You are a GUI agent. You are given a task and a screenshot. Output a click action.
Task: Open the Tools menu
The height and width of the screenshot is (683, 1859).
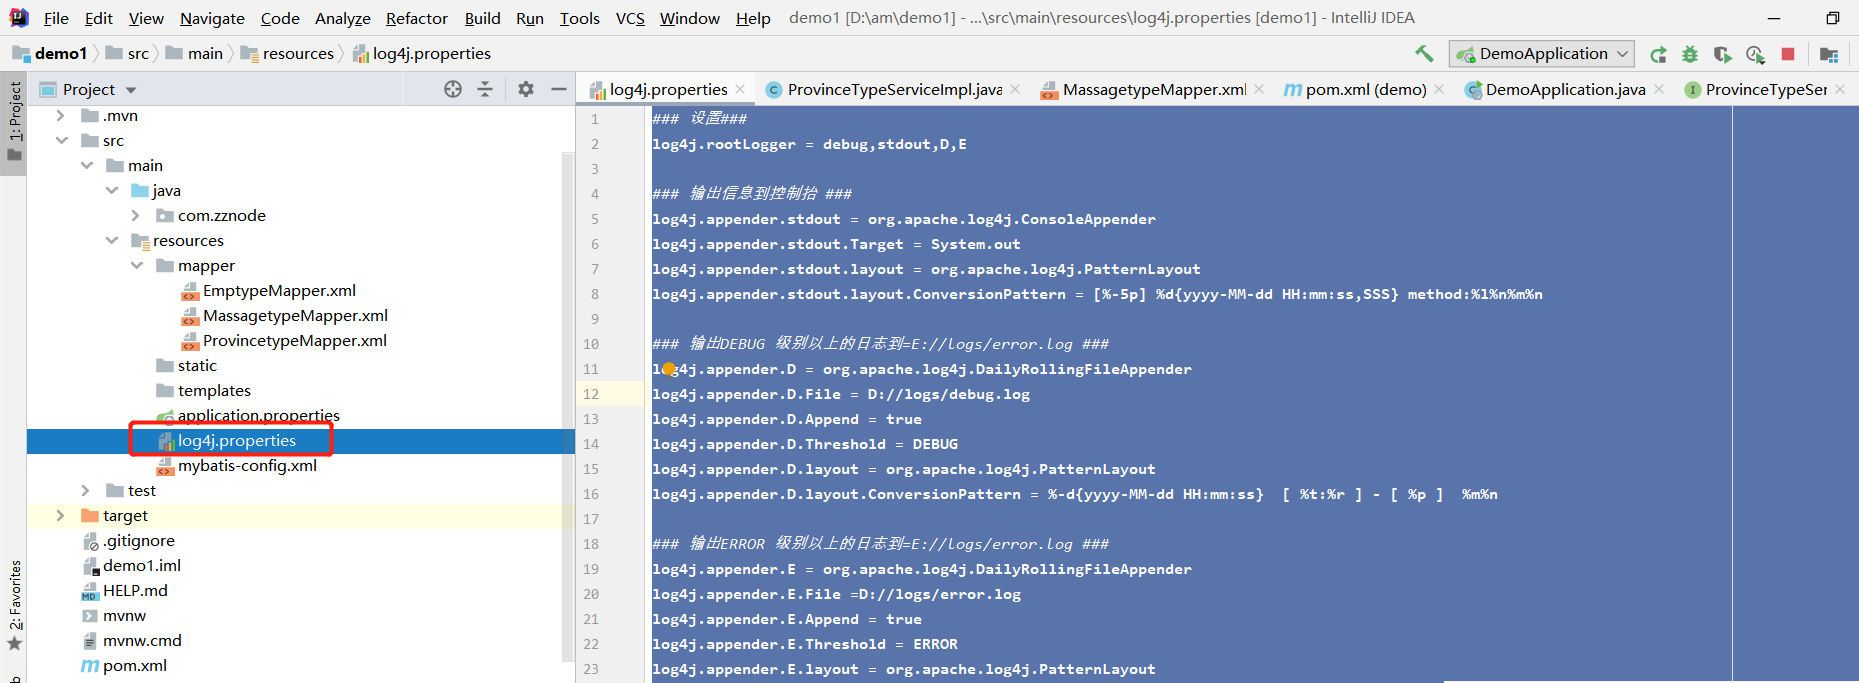[x=580, y=18]
